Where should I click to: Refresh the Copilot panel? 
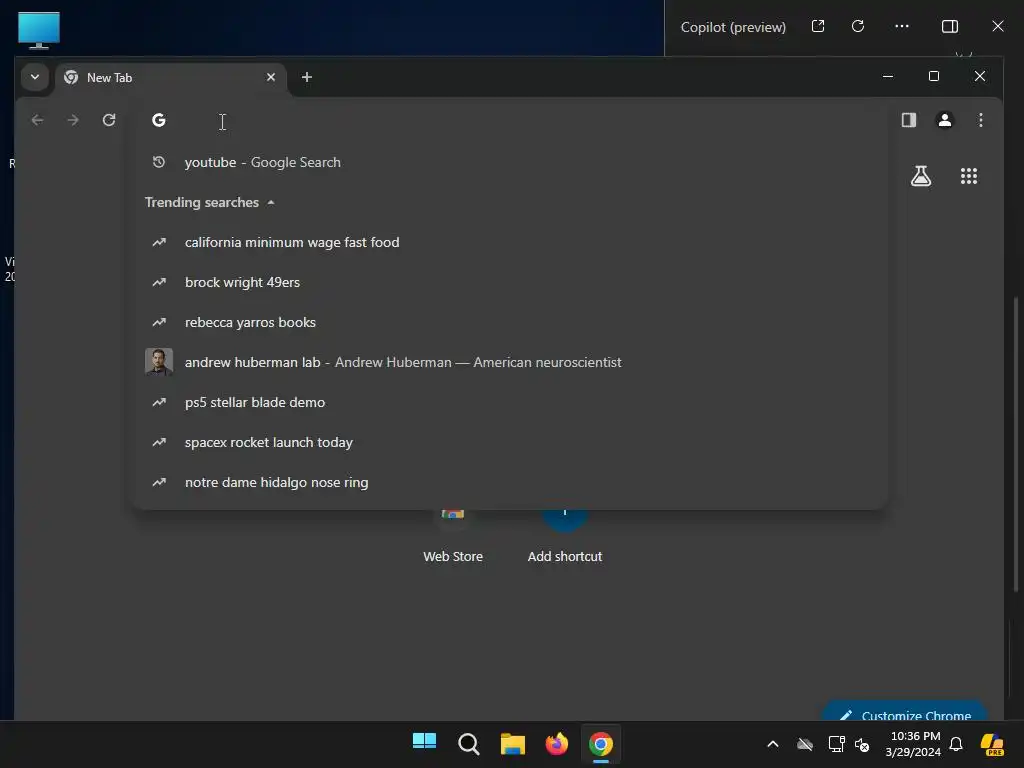click(x=858, y=26)
